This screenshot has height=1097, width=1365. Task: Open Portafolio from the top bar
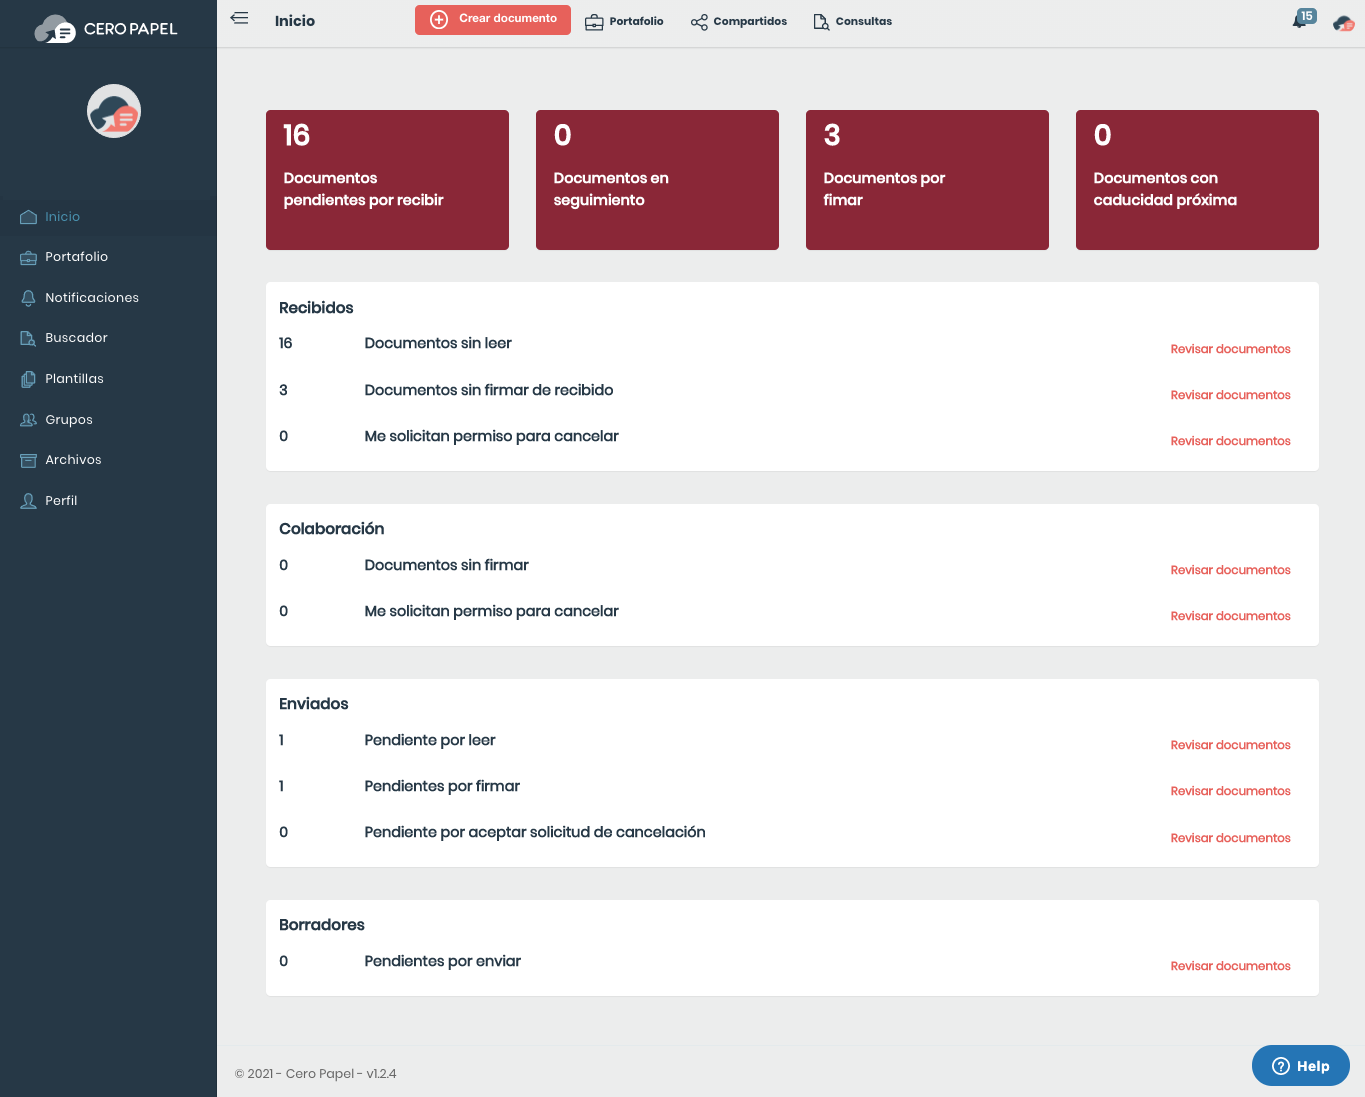click(624, 20)
